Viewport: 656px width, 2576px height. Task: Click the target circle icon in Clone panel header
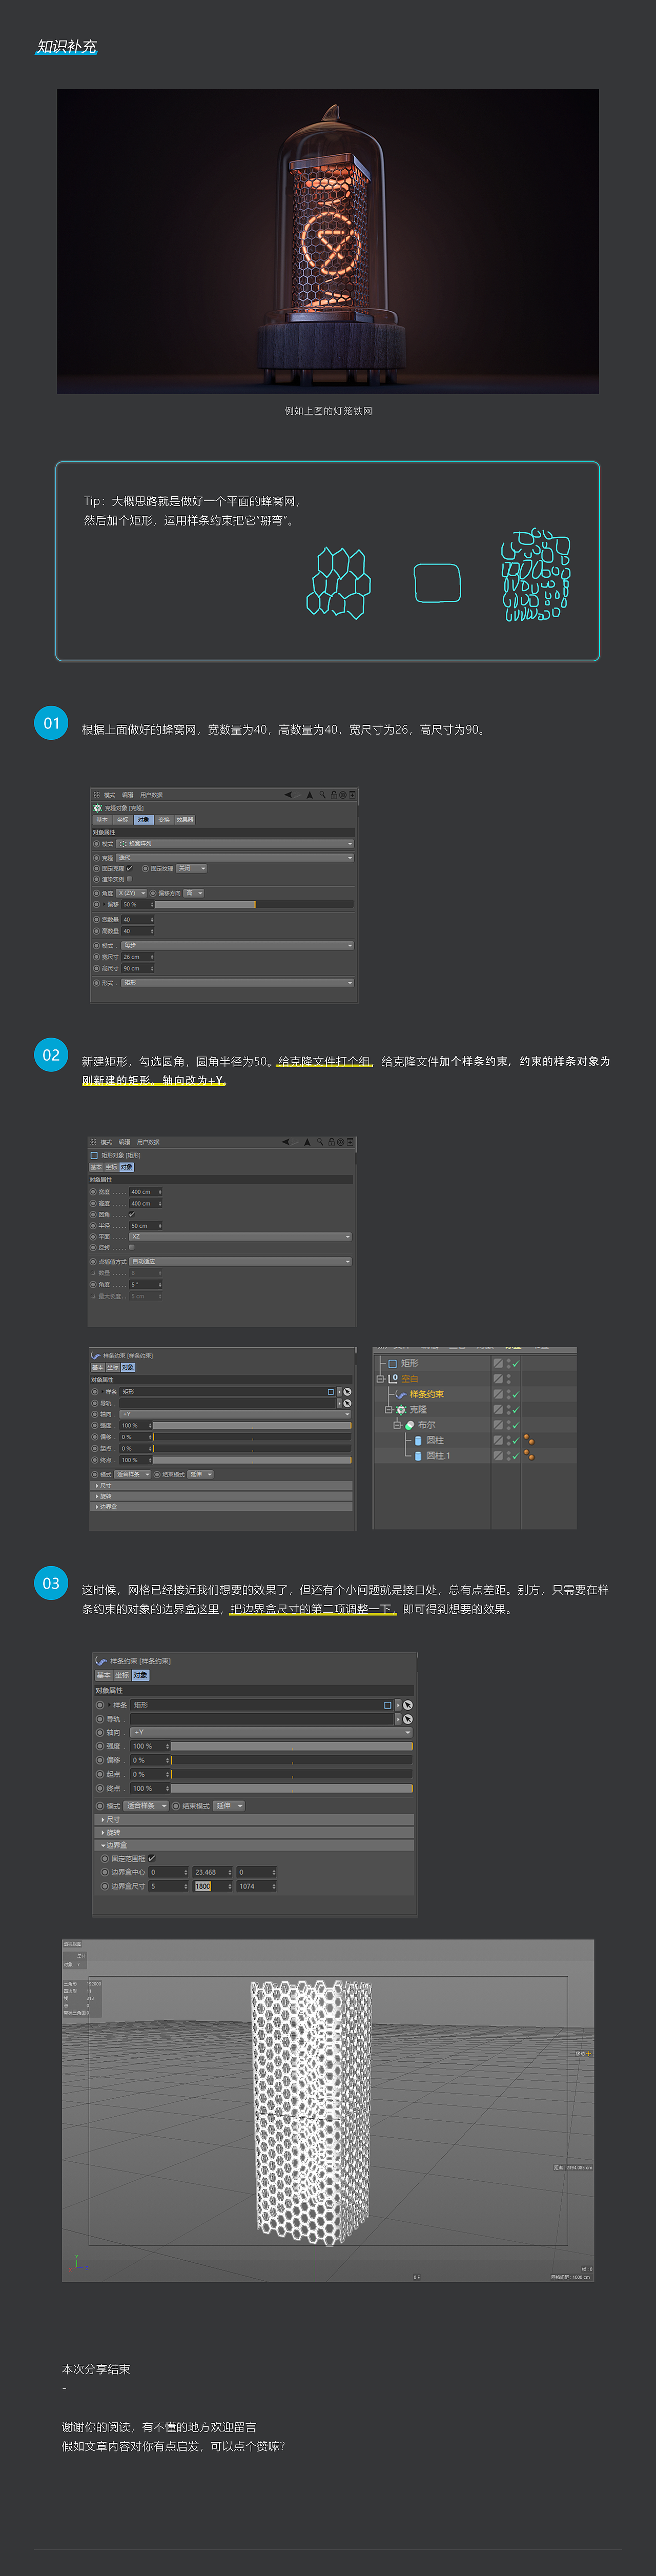[x=343, y=795]
